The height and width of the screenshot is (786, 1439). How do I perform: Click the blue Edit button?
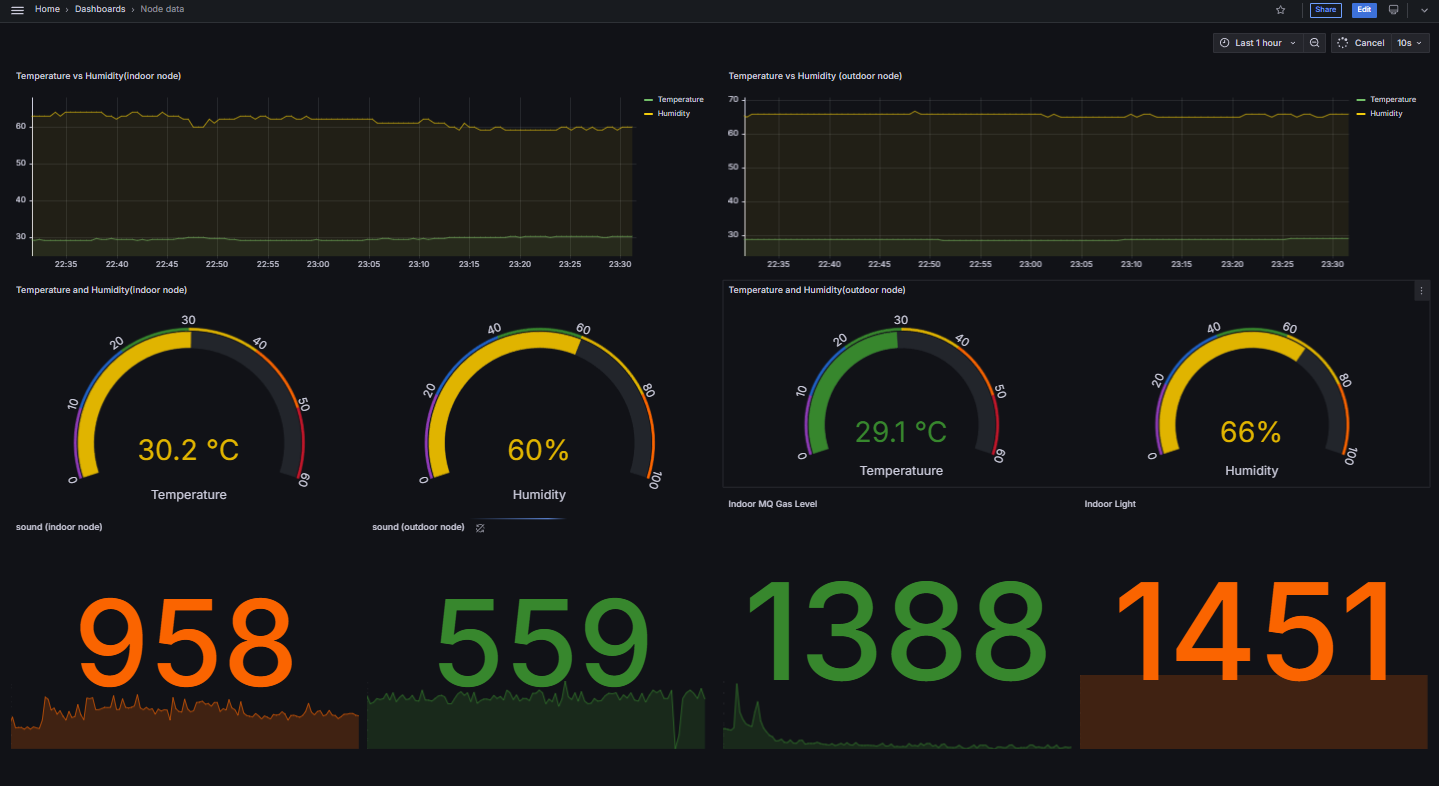click(1364, 10)
